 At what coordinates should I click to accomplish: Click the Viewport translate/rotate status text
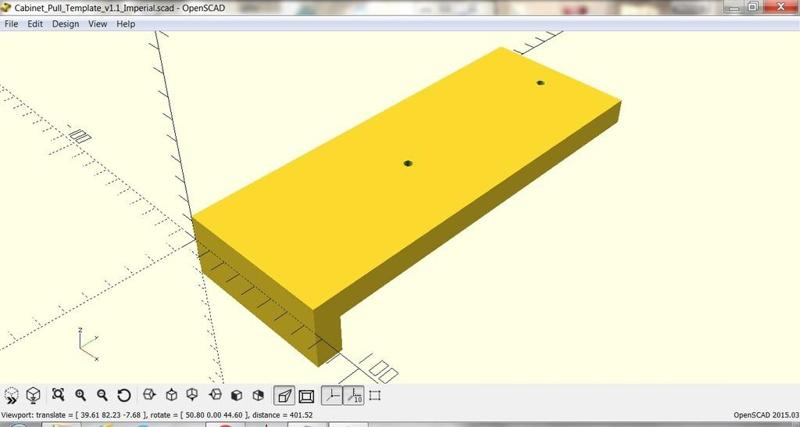pos(158,415)
